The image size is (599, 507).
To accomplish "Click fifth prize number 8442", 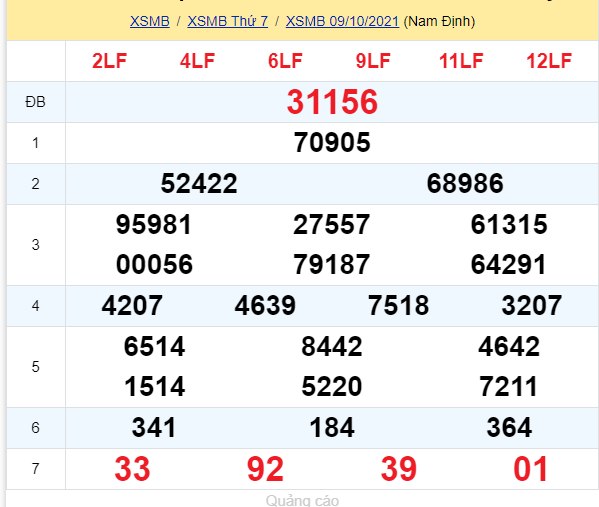I will coord(332,347).
